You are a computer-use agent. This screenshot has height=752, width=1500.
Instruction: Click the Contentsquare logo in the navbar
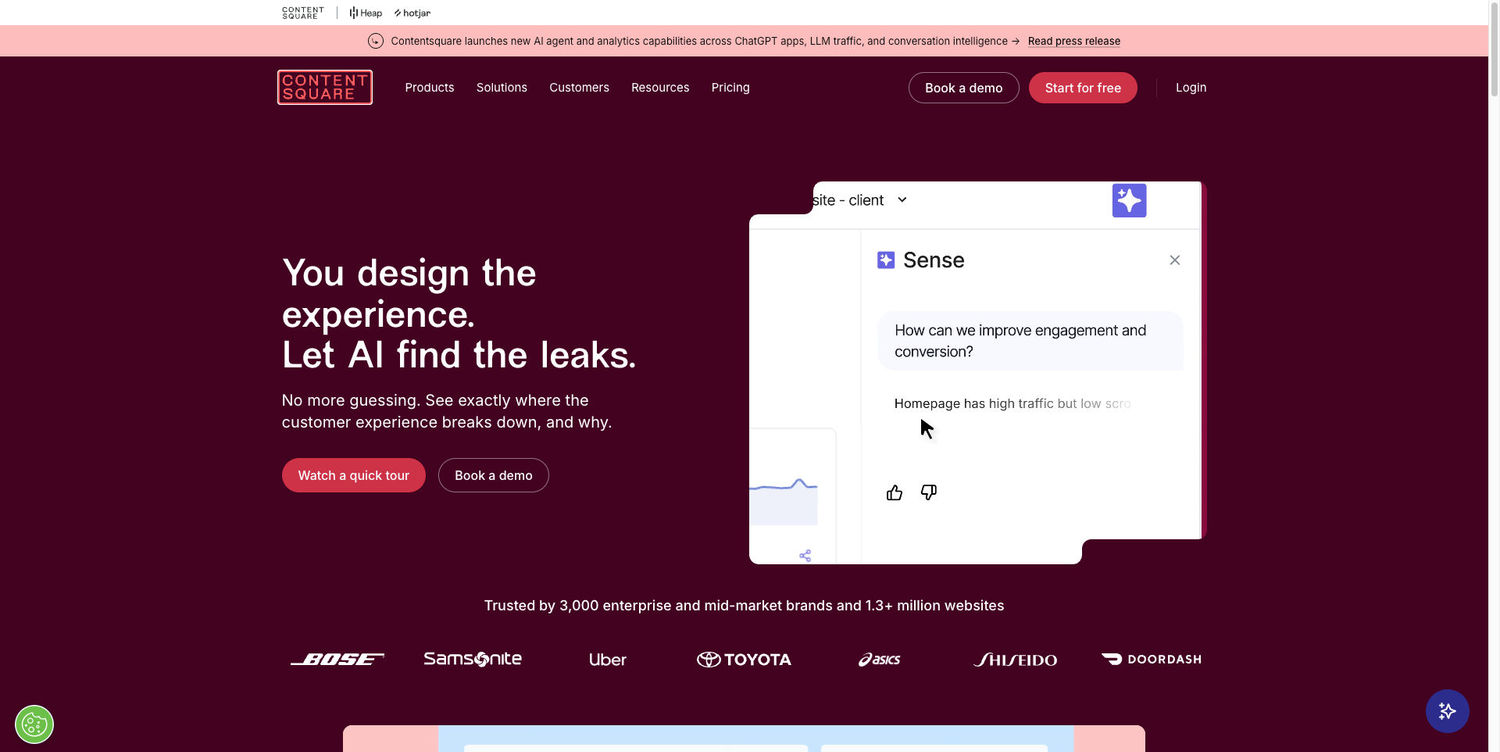click(325, 87)
